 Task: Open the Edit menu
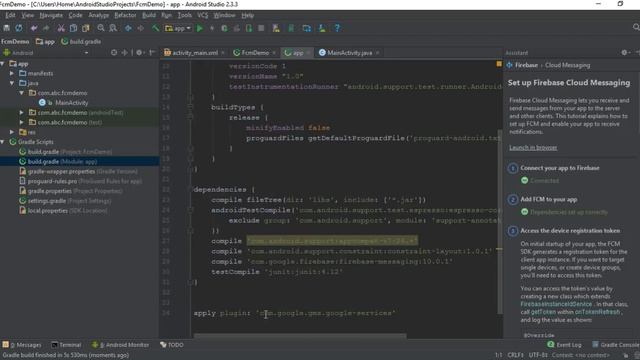pos(10,15)
